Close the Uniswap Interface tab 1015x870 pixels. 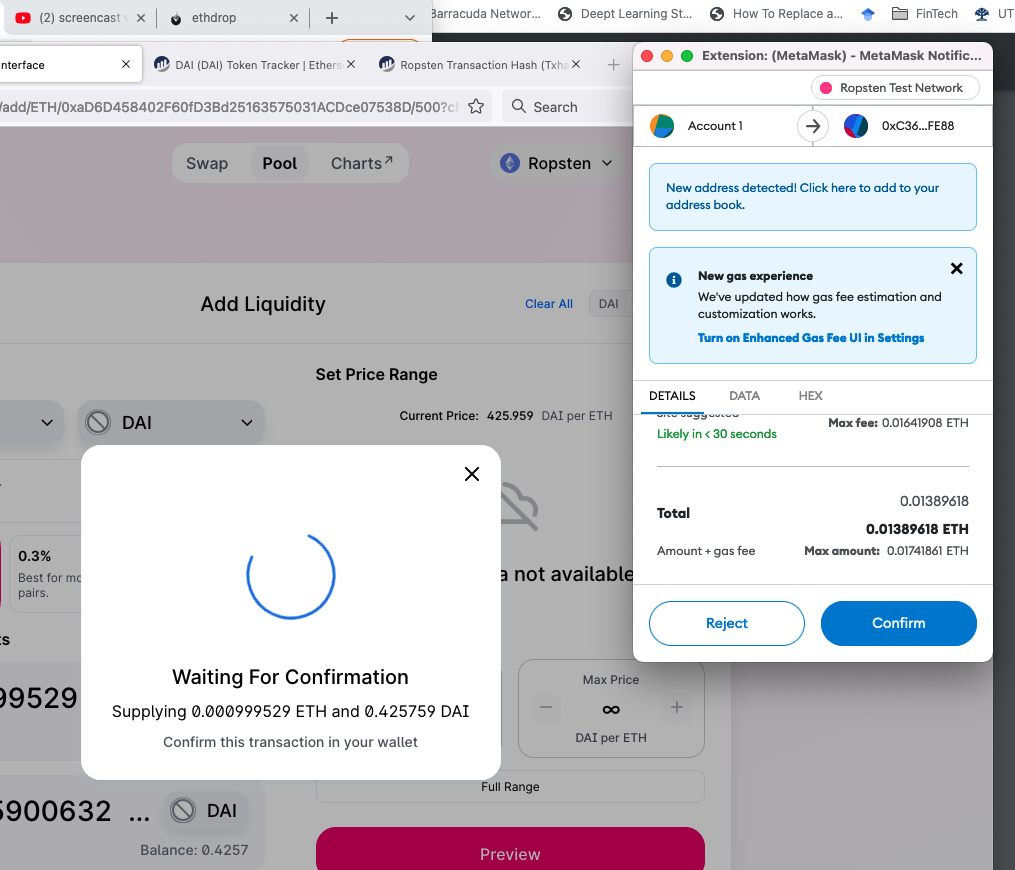point(126,64)
